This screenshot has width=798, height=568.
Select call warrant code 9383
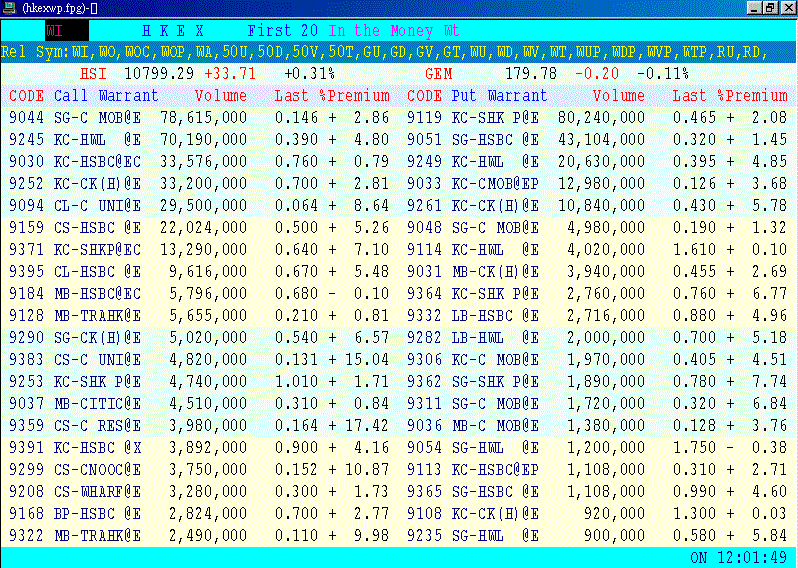tap(26, 359)
